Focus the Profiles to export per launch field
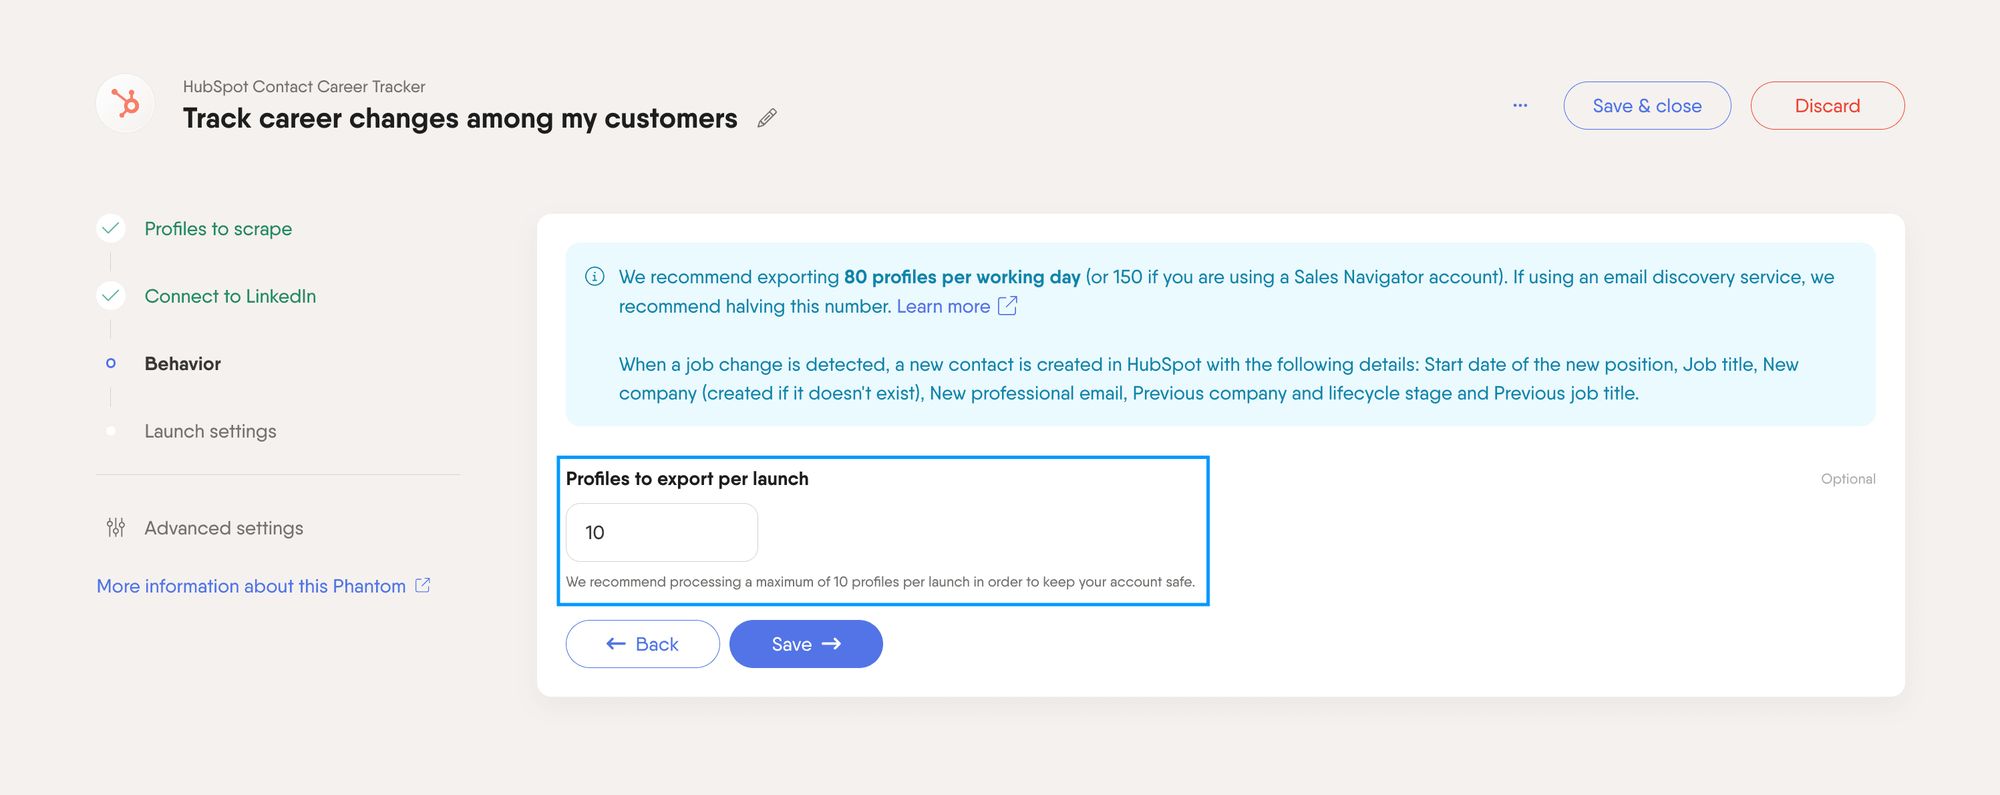The width and height of the screenshot is (2000, 795). pos(662,533)
